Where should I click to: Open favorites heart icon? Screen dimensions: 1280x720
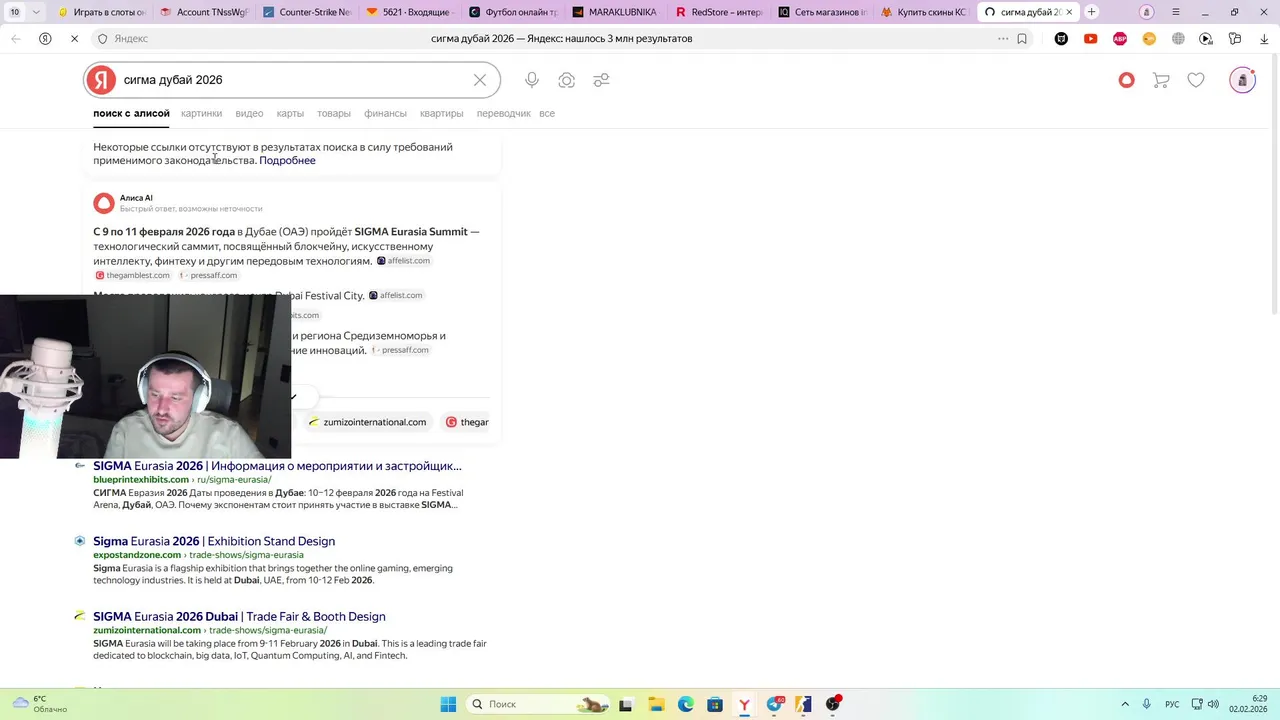click(1196, 80)
